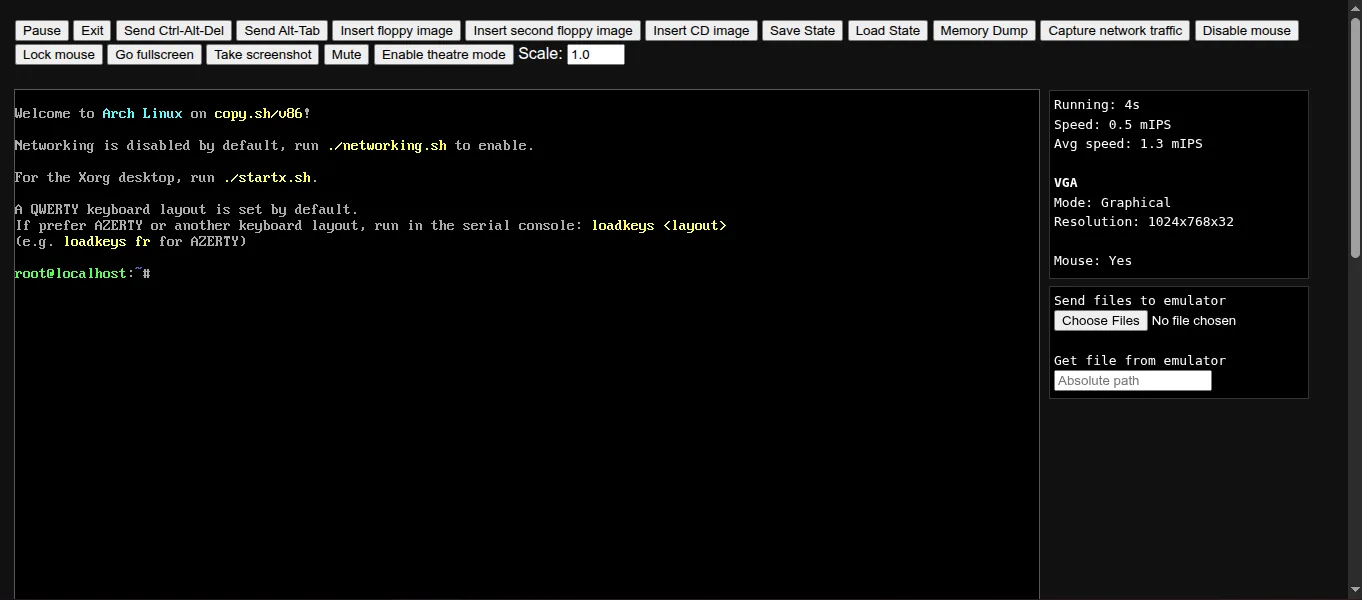Click the 'Avg speed: 1.3 mIPS' text
The height and width of the screenshot is (600, 1362).
coord(1128,144)
